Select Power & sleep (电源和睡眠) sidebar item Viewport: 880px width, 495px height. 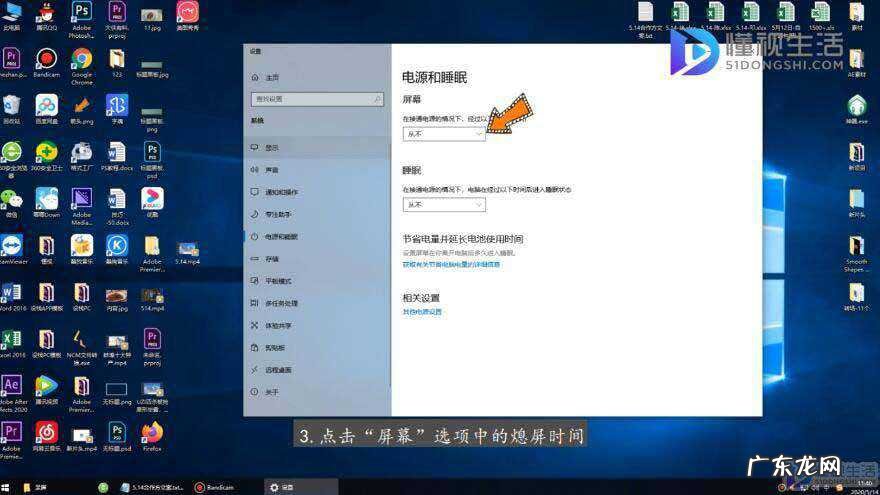[x=317, y=237]
